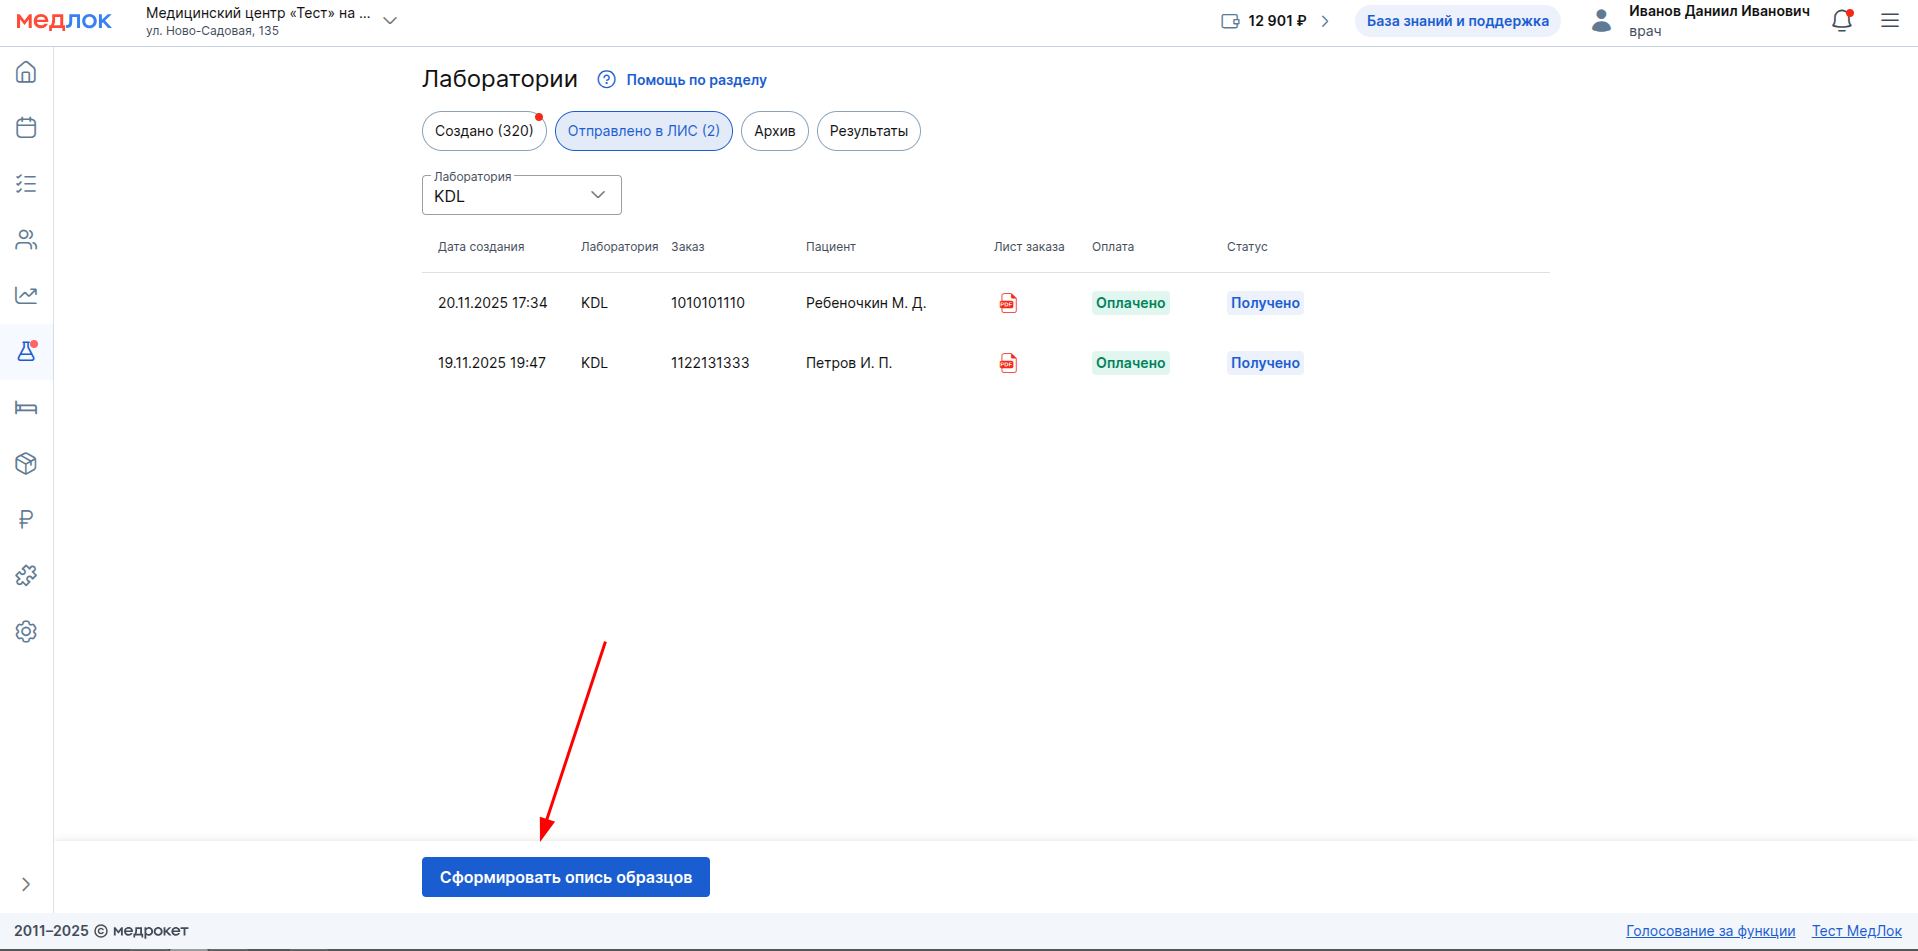Viewport: 1918px width, 951px height.
Task: Open the analytics chart sidebar icon
Action: pyautogui.click(x=26, y=296)
